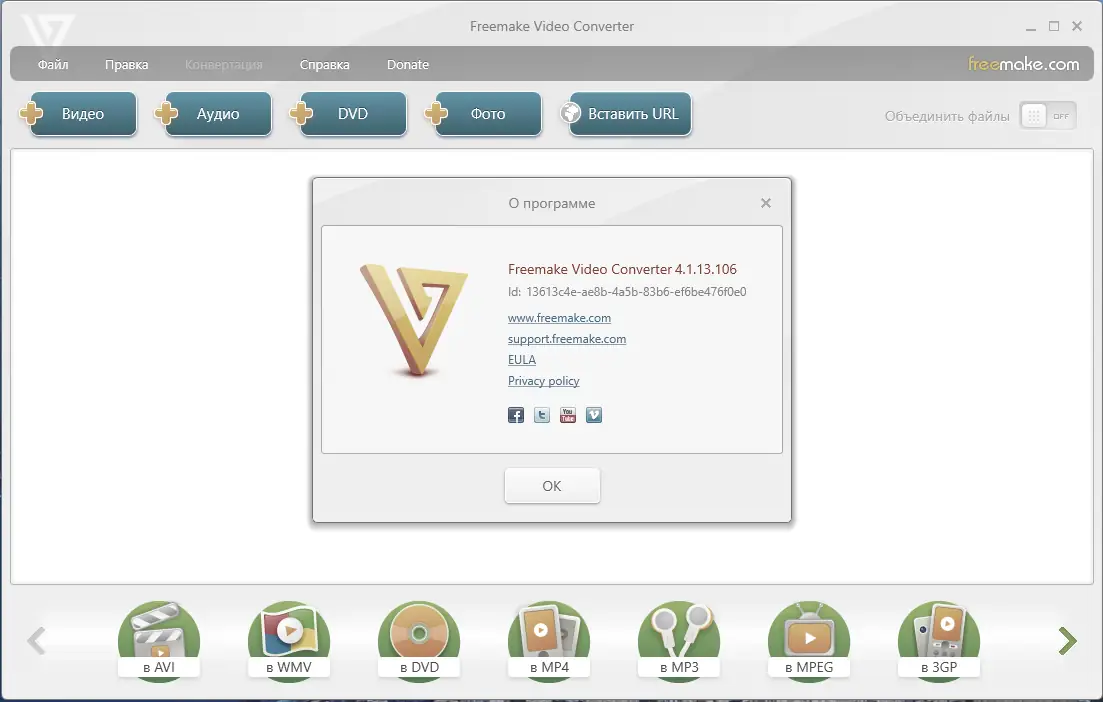Screen dimensions: 1103x702
Task: Open the YouTube channel icon
Action: coord(567,414)
